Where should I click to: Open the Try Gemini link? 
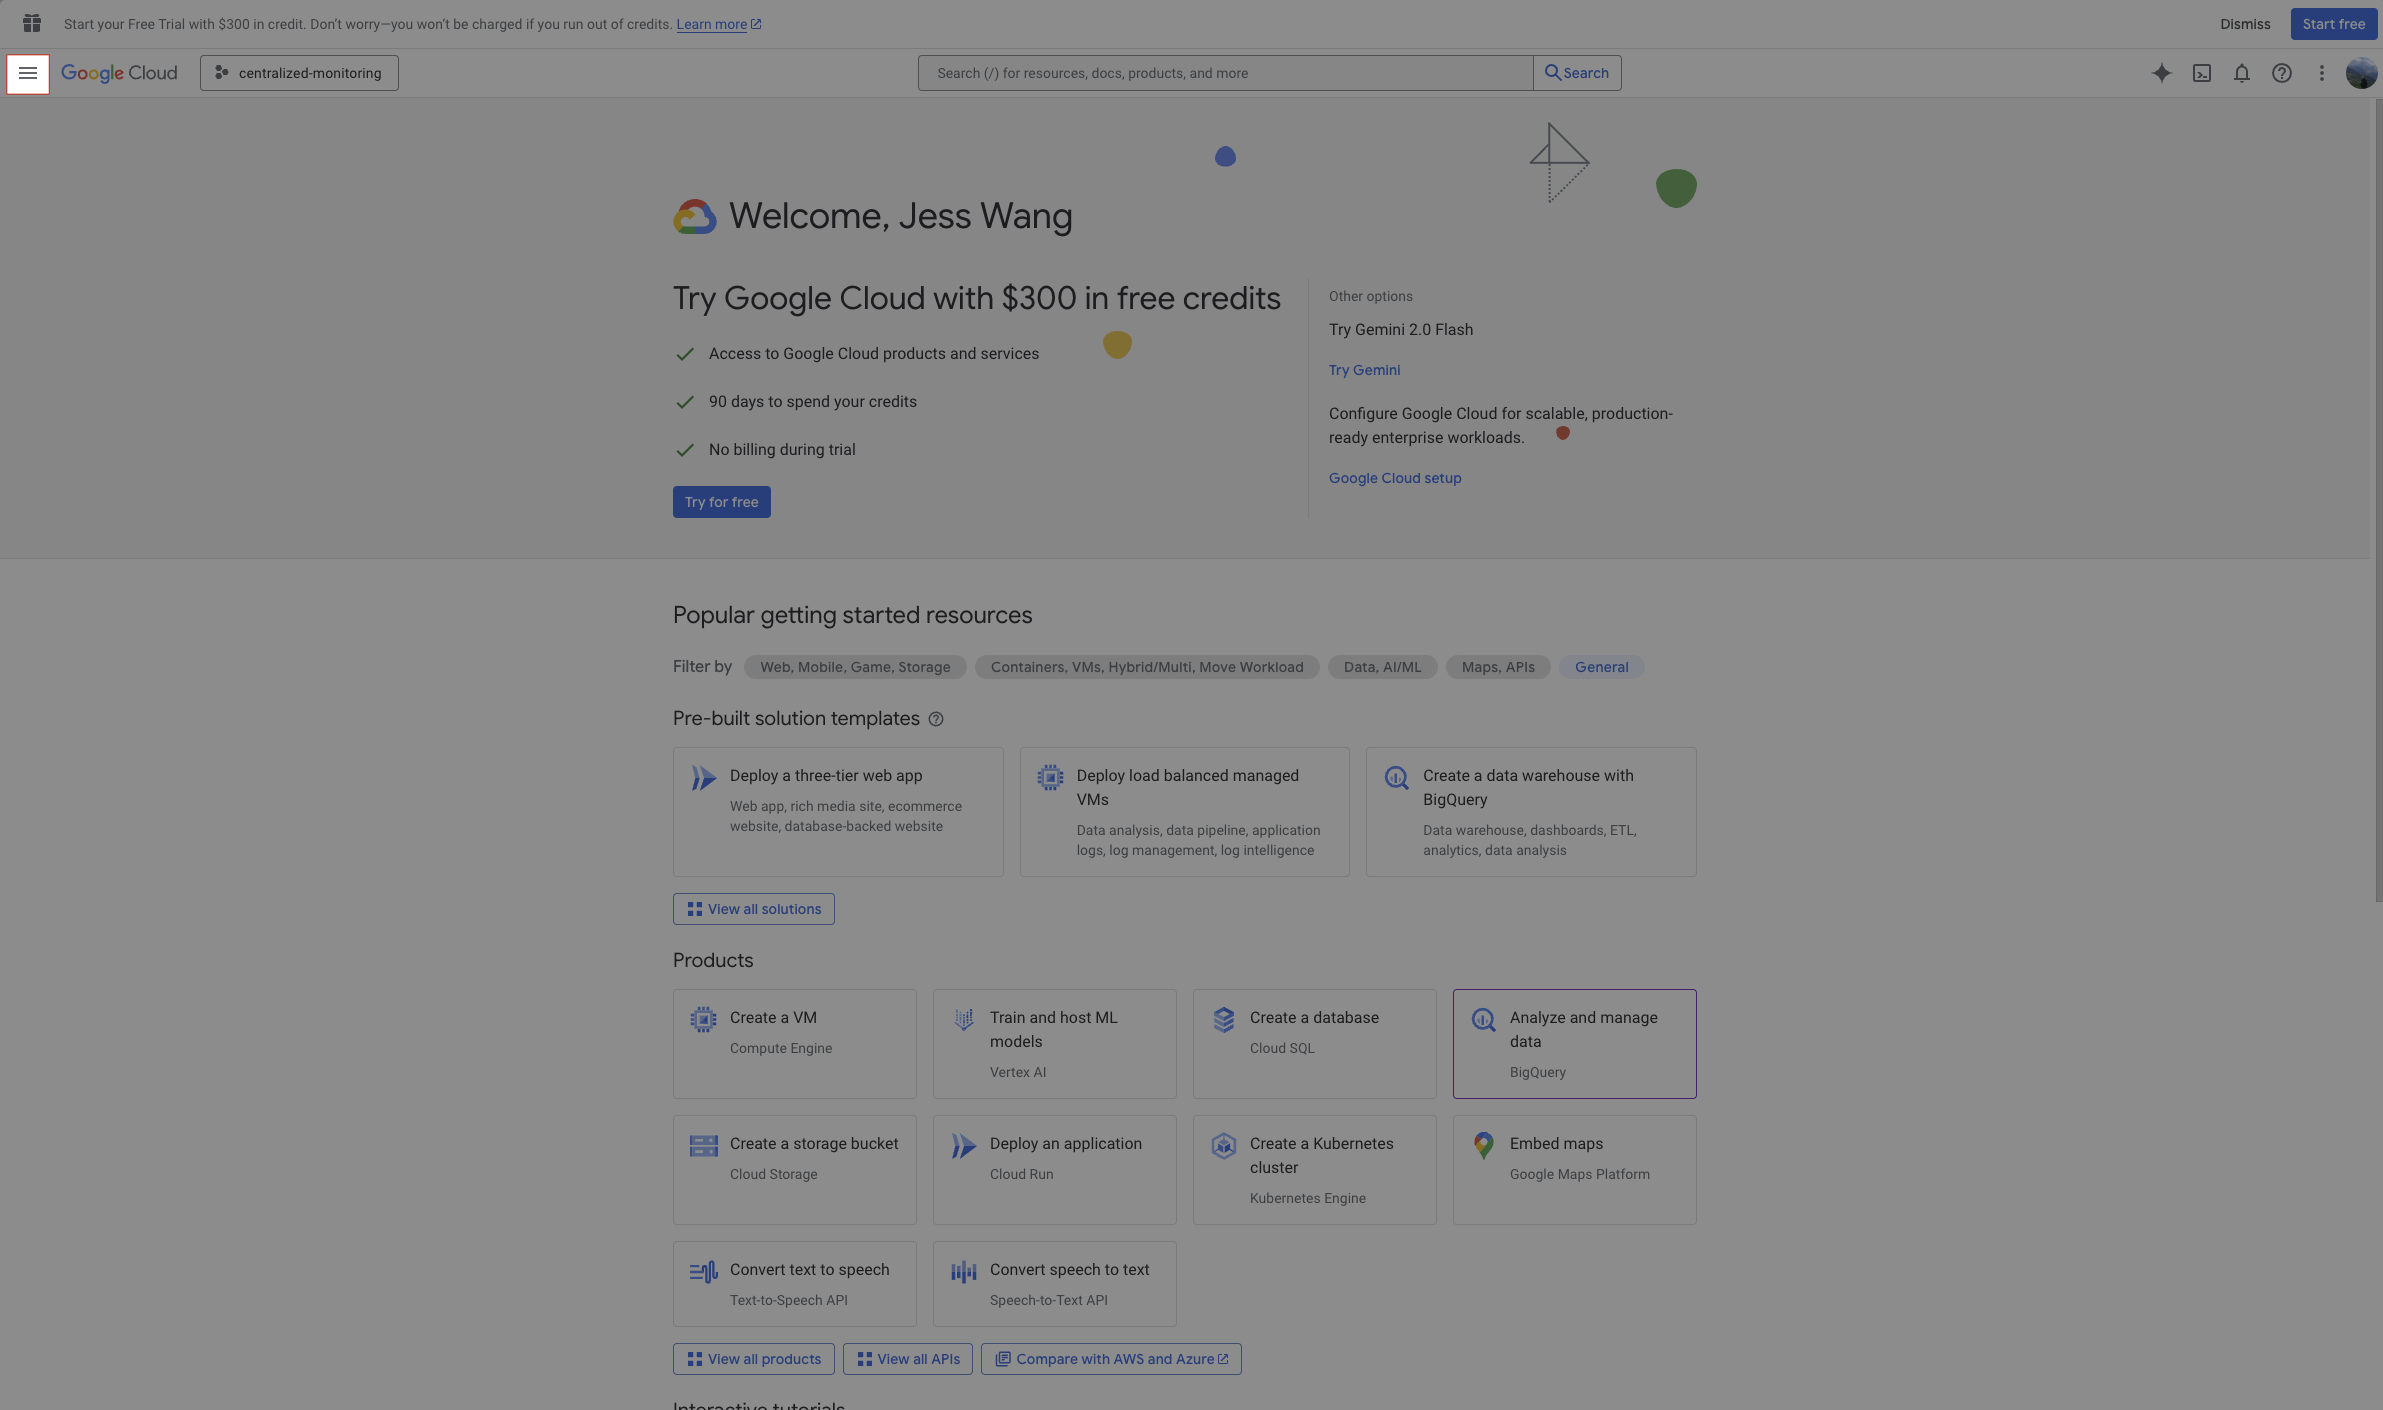click(1364, 370)
